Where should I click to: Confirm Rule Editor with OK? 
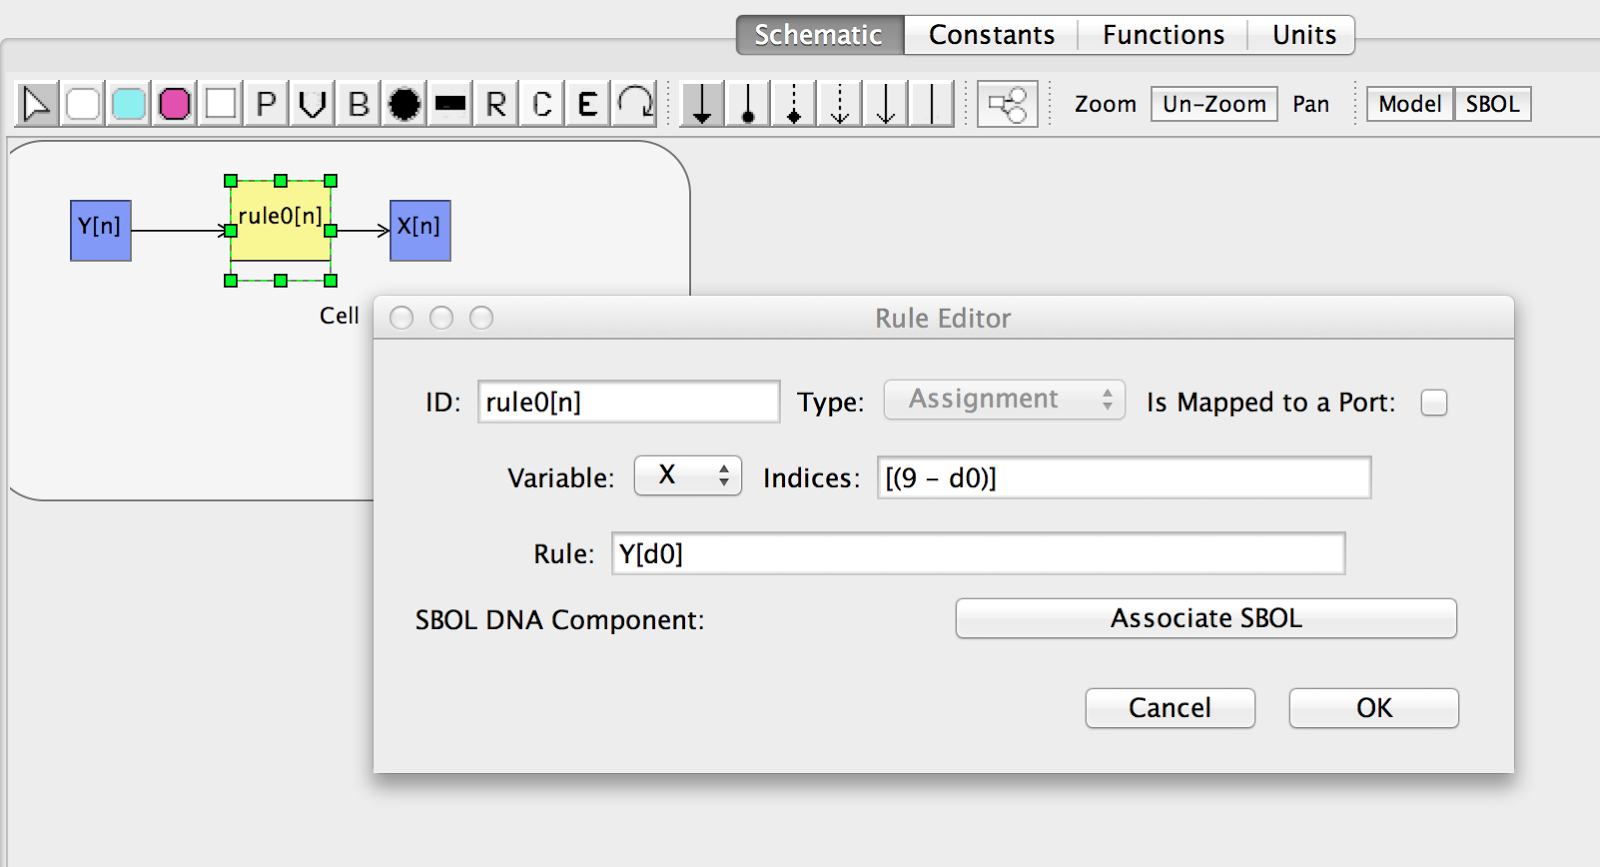pyautogui.click(x=1374, y=708)
